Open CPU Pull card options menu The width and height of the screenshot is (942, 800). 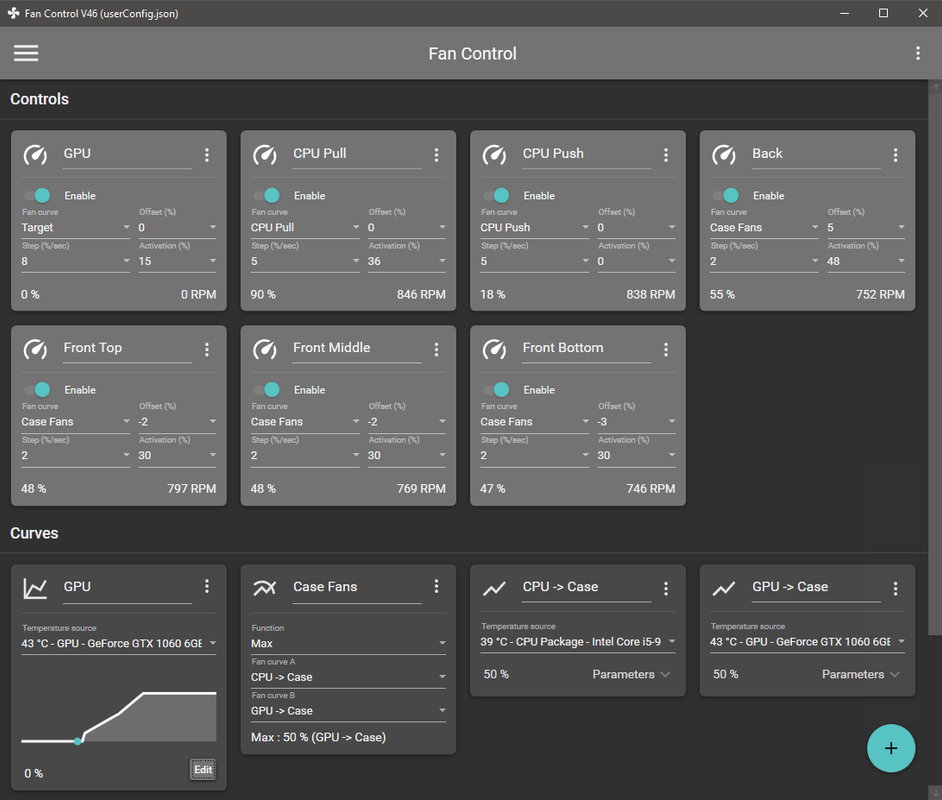(436, 155)
